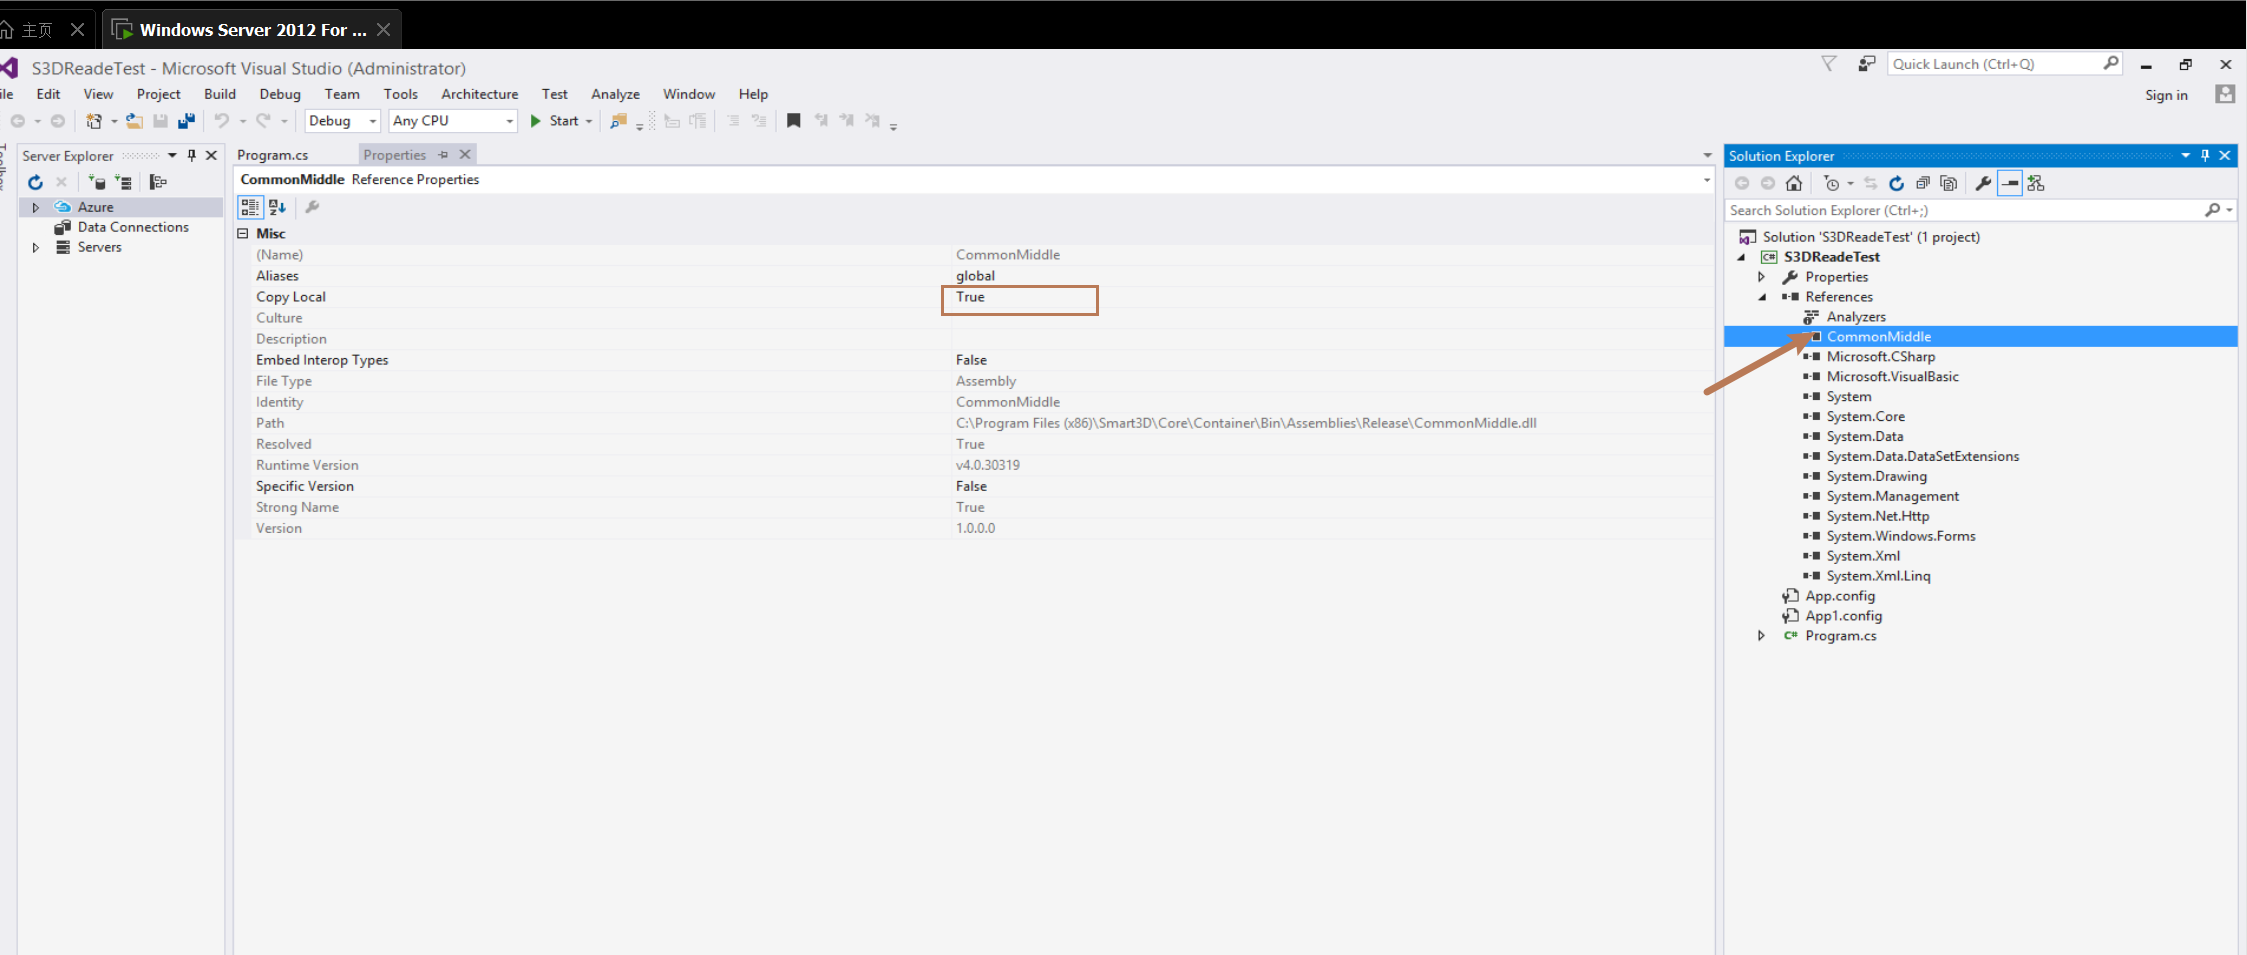Click the Server Explorer services tree icon
Viewport: 2247px width, 955px height.
158,182
